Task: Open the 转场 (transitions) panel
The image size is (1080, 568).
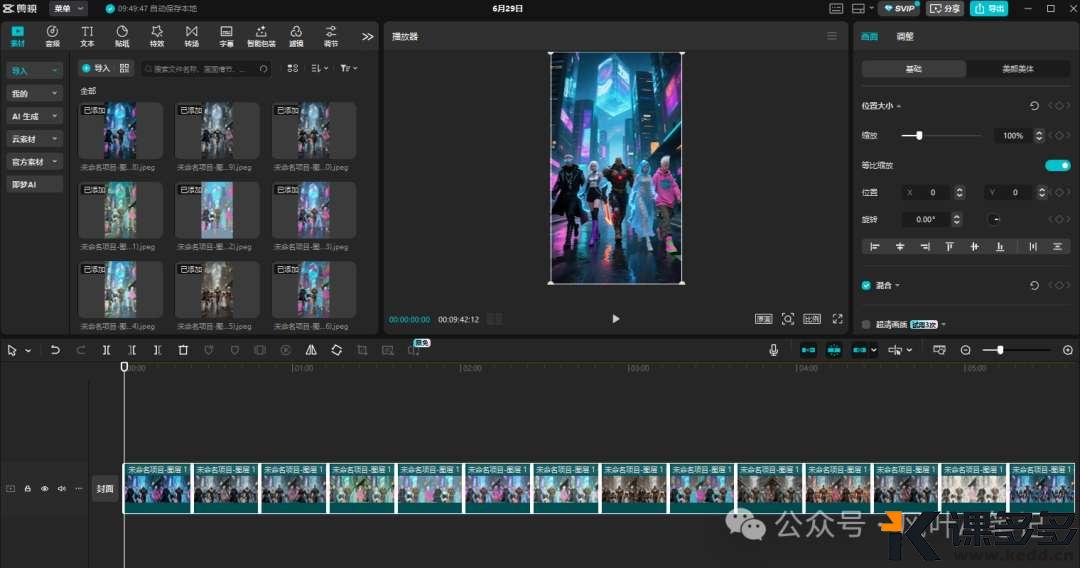Action: (x=192, y=36)
